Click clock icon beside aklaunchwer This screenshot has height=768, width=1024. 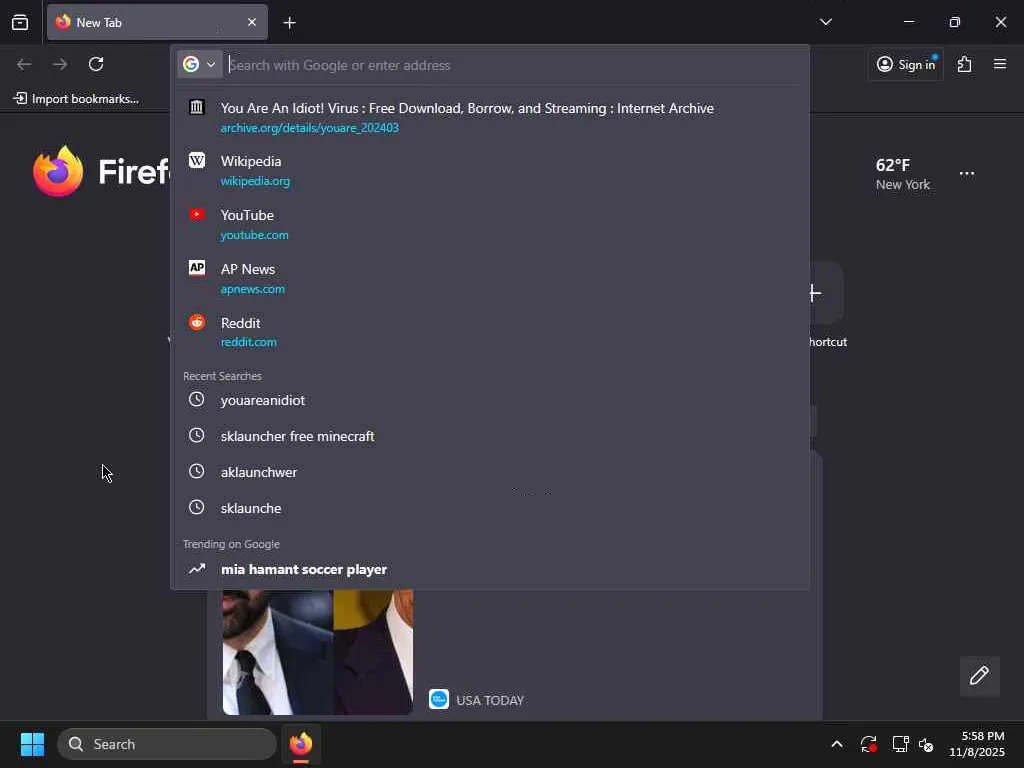click(197, 471)
